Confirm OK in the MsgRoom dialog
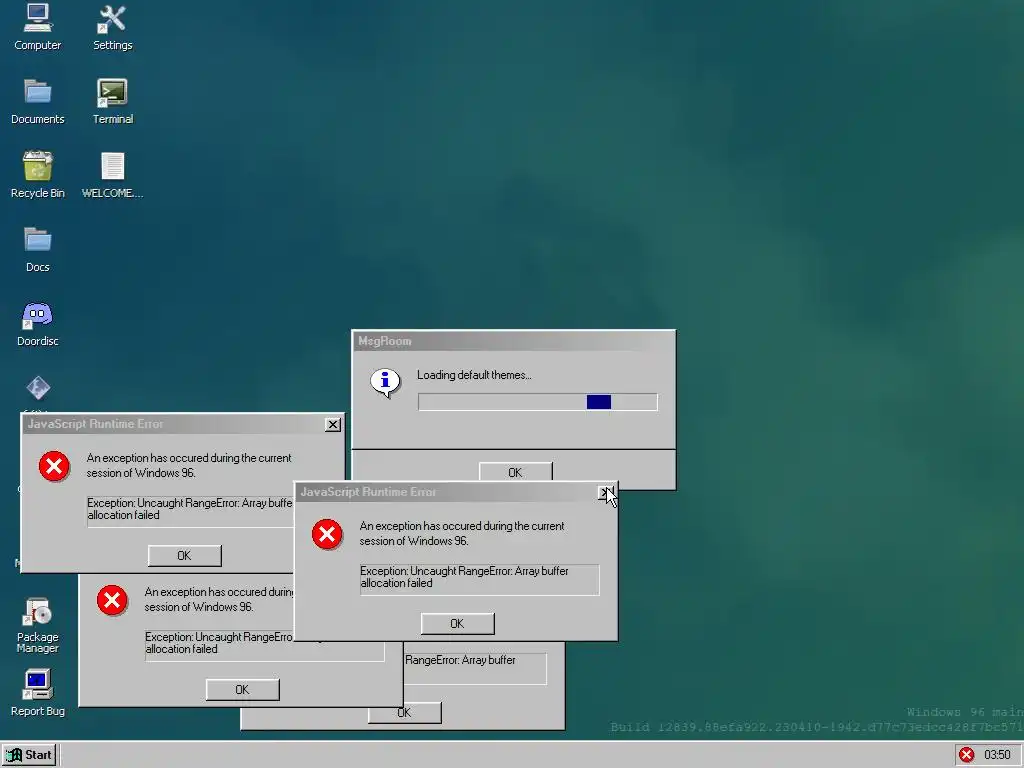 tap(515, 472)
